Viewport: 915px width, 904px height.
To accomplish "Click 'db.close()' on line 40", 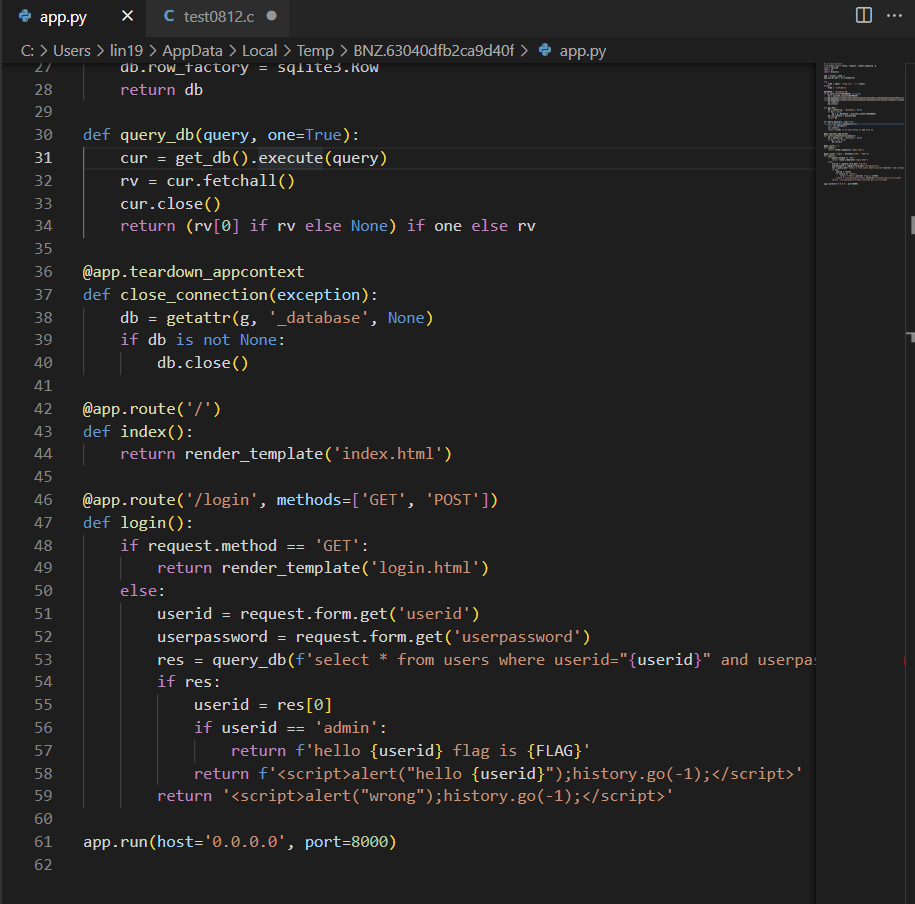I will [x=202, y=363].
